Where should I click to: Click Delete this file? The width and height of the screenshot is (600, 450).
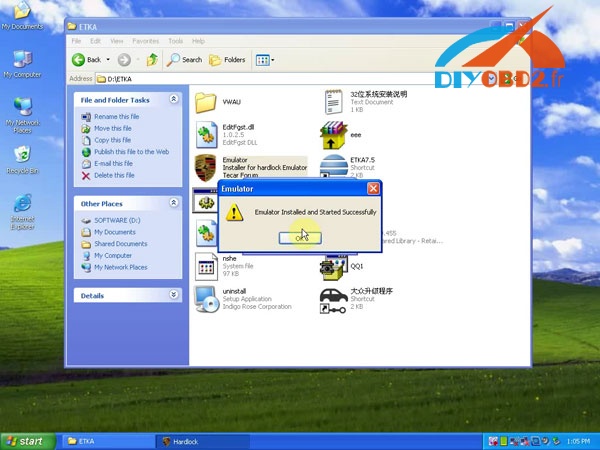(114, 175)
